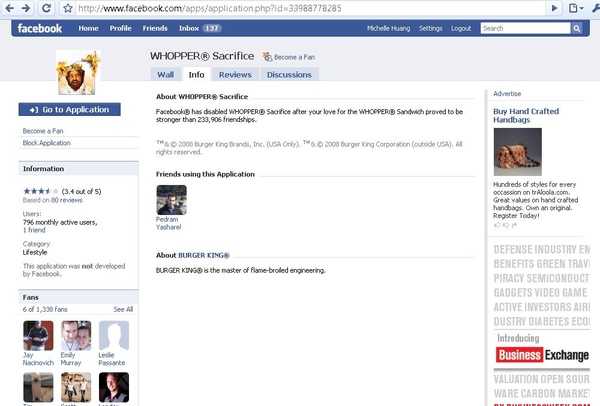Bookmark this page with the star icon
The width and height of the screenshot is (600, 406).
(x=68, y=8)
